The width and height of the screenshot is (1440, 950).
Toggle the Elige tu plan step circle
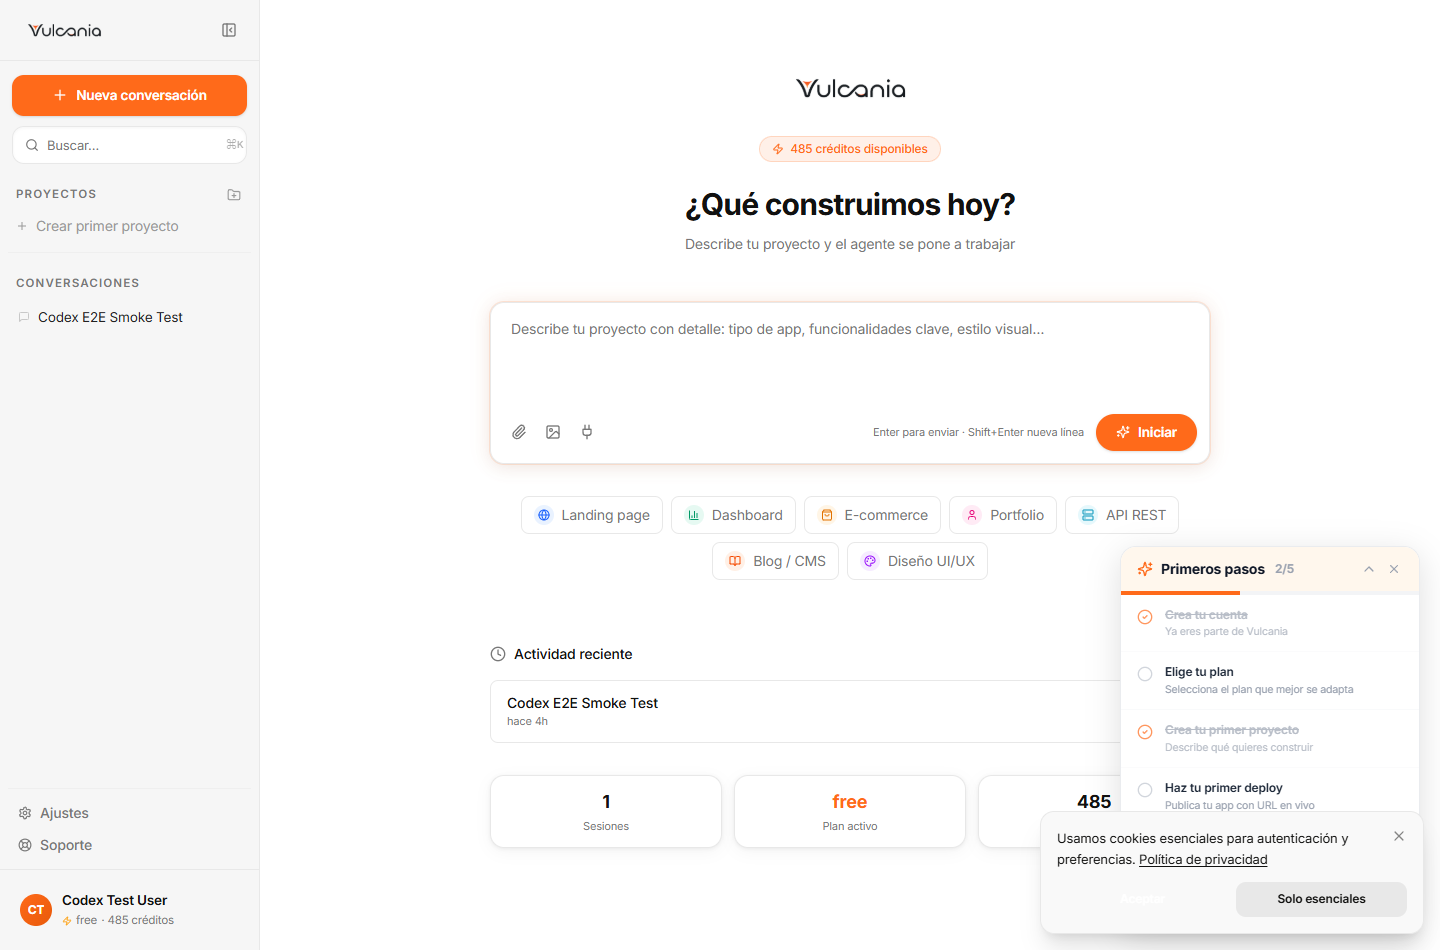pos(1145,674)
